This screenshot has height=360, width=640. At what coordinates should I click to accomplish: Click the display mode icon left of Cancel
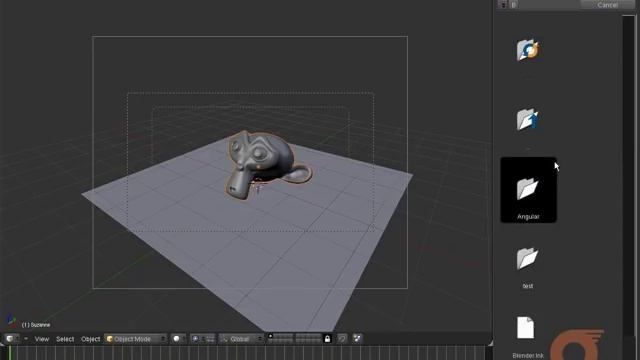pyautogui.click(x=513, y=5)
